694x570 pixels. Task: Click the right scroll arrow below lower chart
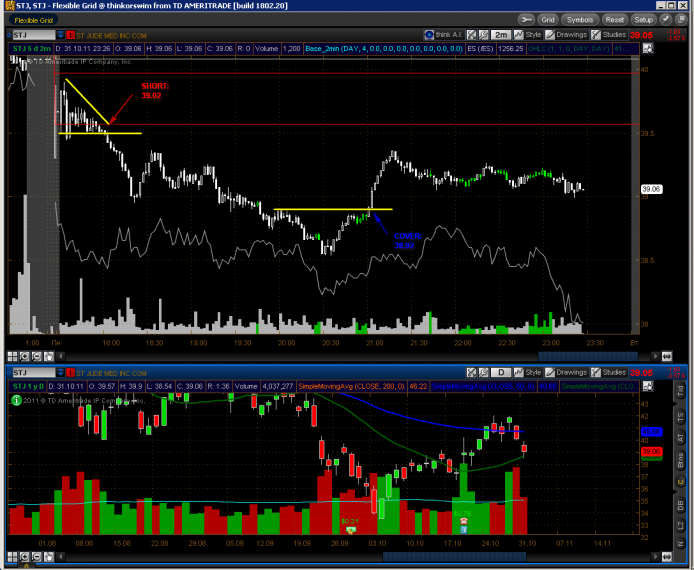point(655,556)
